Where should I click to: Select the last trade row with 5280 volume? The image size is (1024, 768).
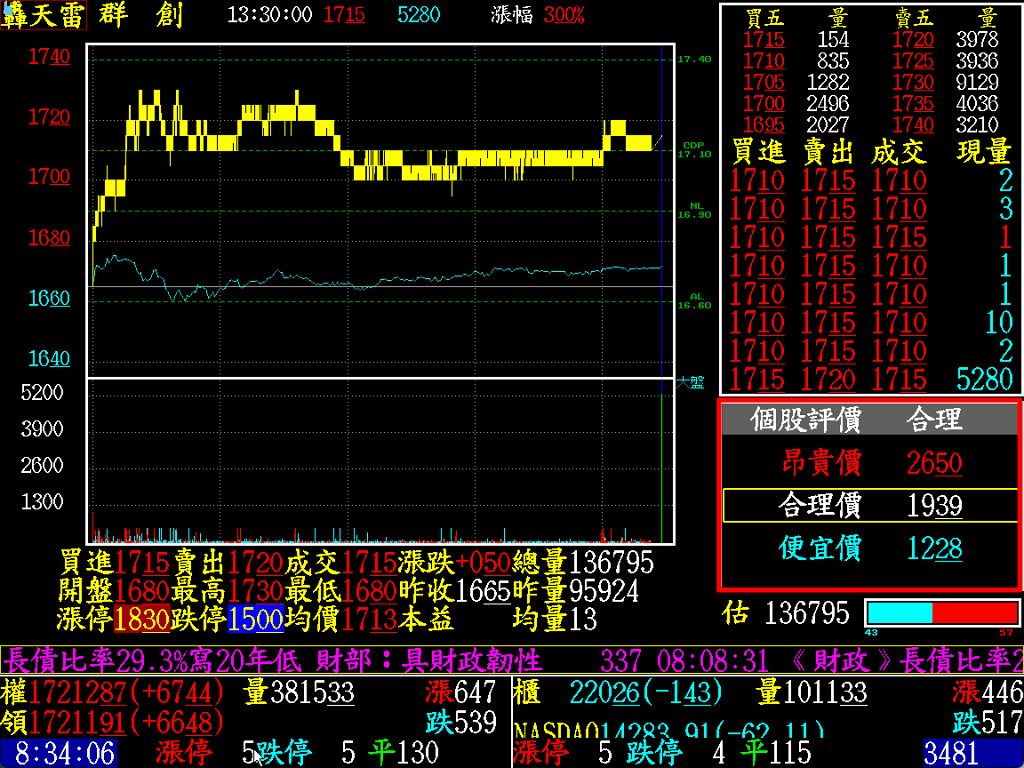click(x=870, y=379)
